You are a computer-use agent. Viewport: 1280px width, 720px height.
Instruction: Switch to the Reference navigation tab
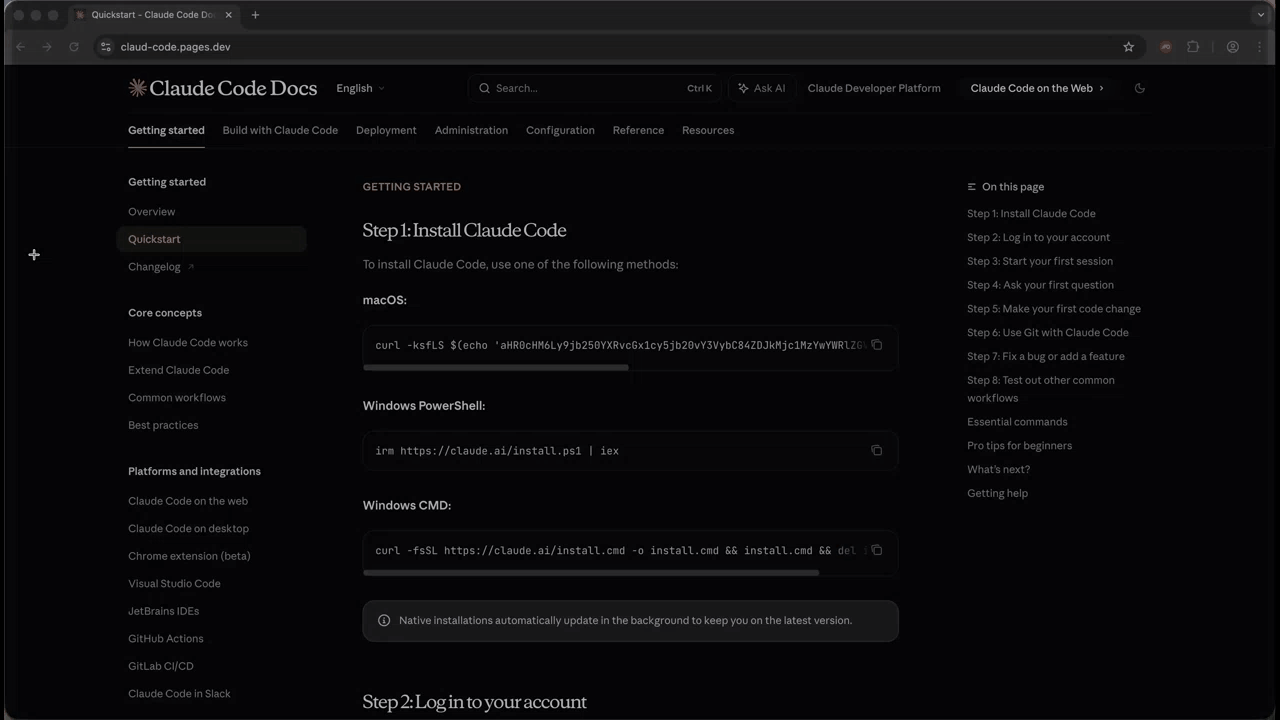pos(638,130)
